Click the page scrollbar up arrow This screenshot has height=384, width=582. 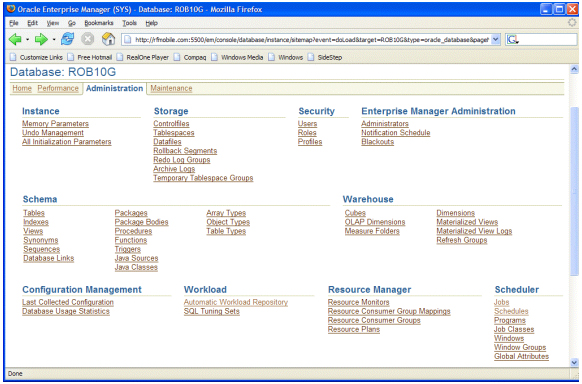tap(574, 69)
